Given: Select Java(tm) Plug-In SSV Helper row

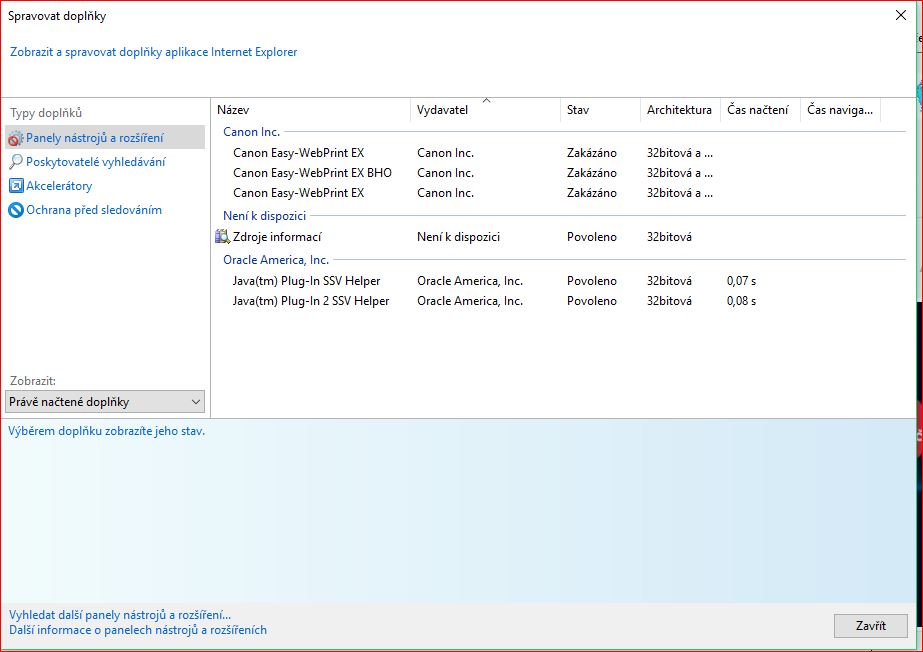Looking at the screenshot, I should pyautogui.click(x=306, y=281).
